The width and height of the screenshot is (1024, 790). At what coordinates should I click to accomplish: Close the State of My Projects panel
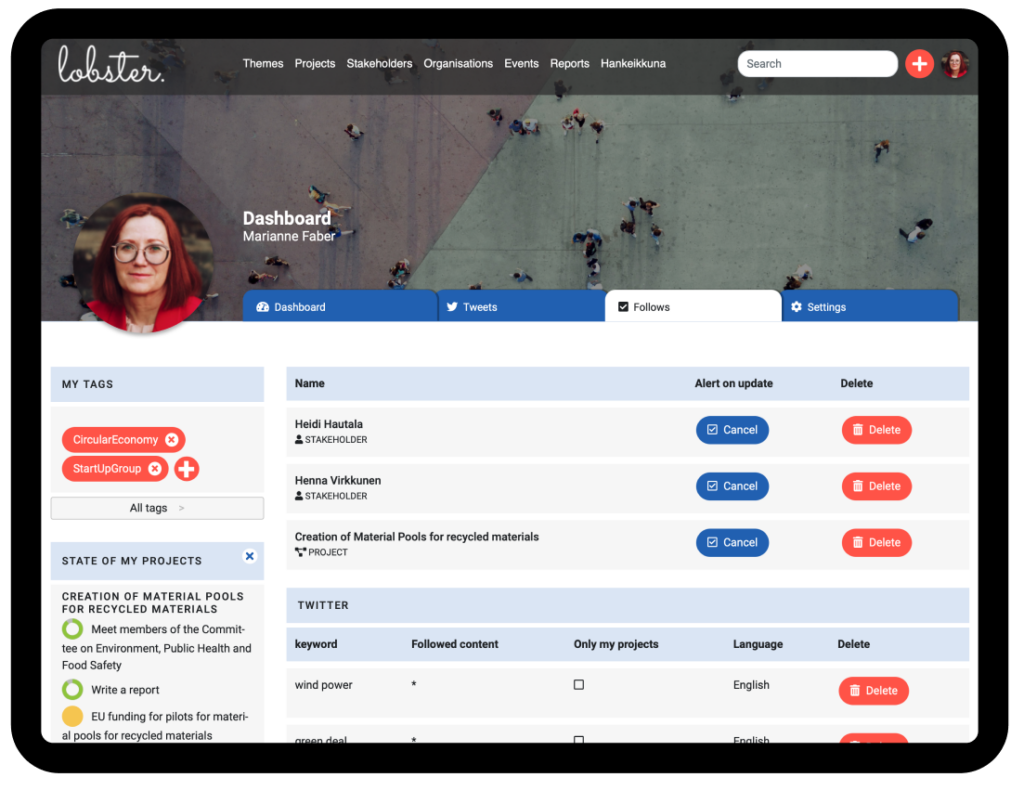(250, 556)
